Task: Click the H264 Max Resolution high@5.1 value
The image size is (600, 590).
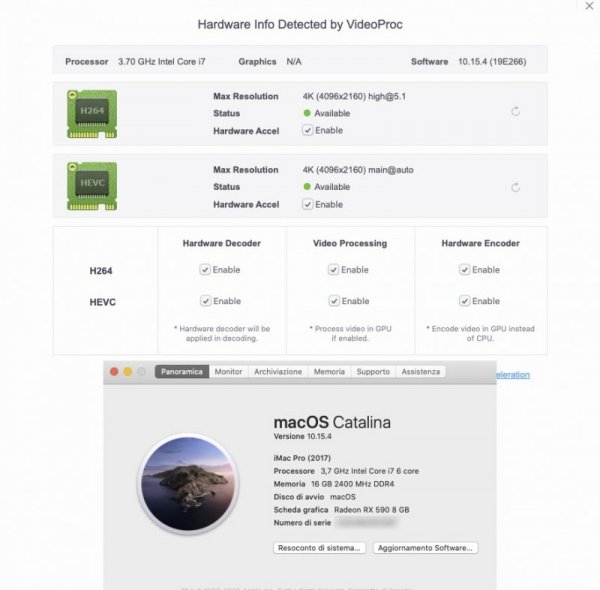Action: 354,96
